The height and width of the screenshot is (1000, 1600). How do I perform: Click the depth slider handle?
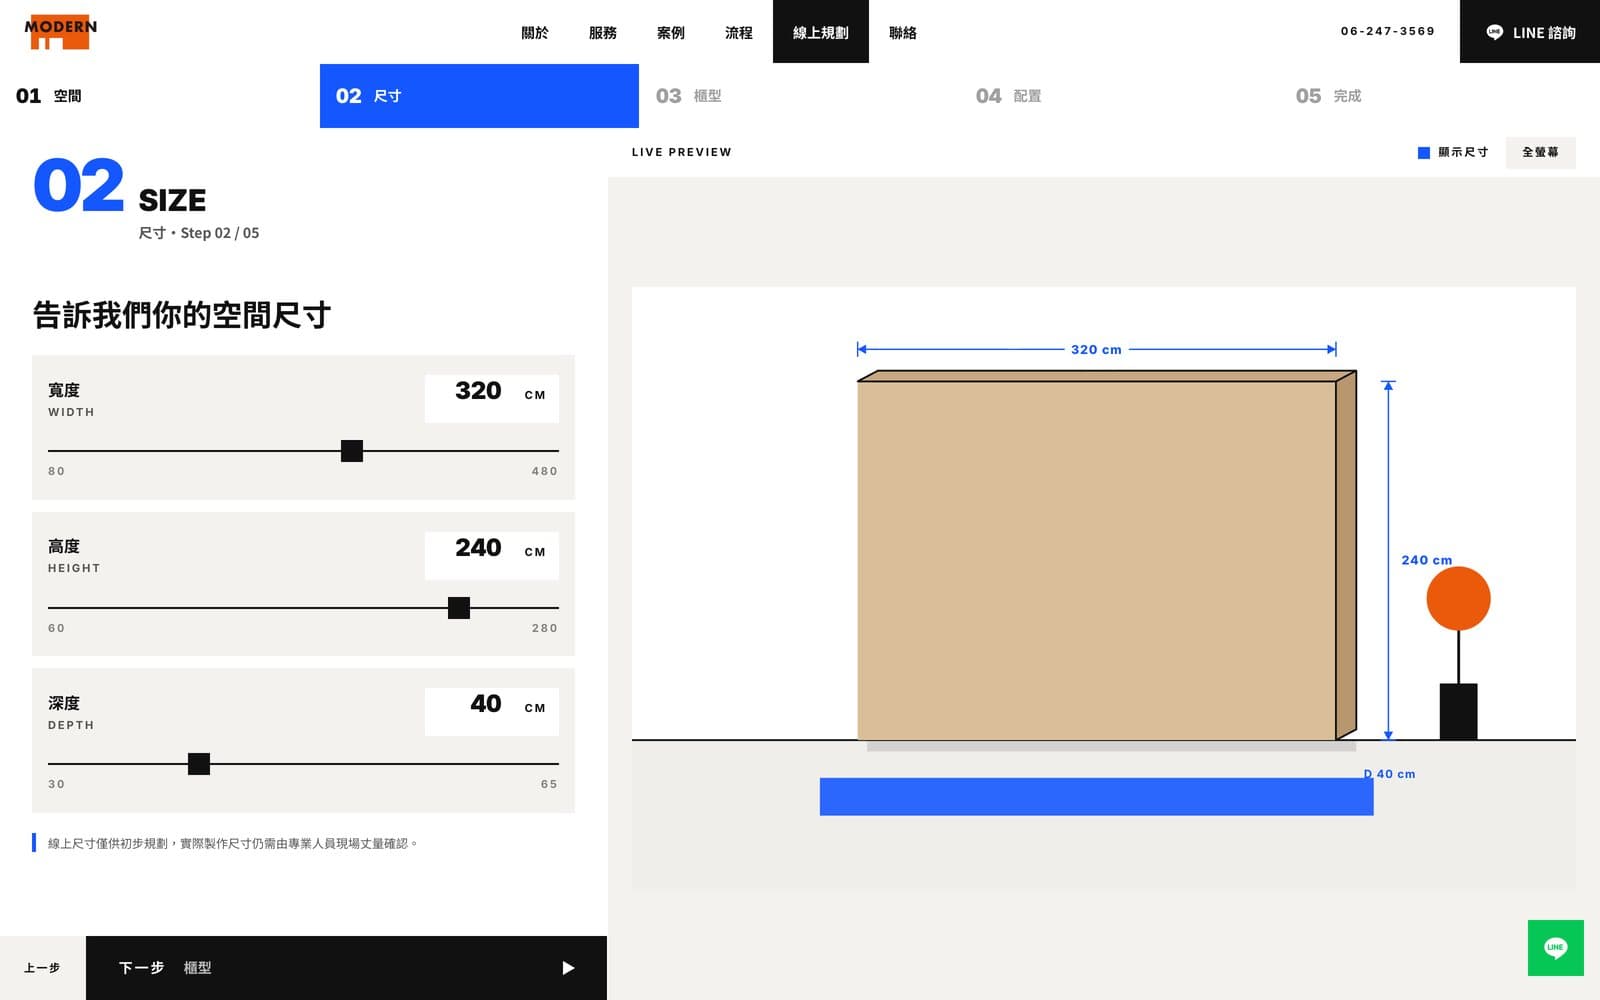tap(199, 764)
